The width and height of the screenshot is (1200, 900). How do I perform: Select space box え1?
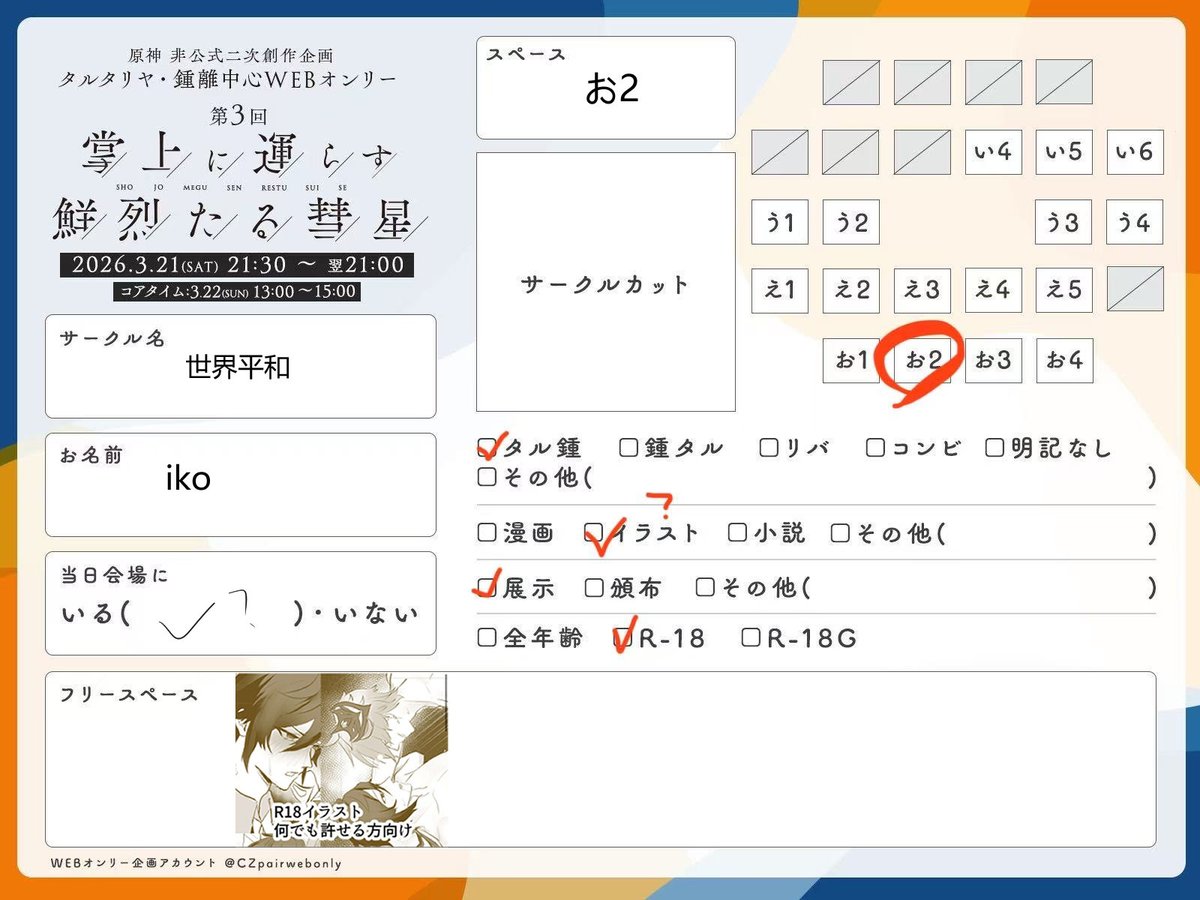[780, 290]
